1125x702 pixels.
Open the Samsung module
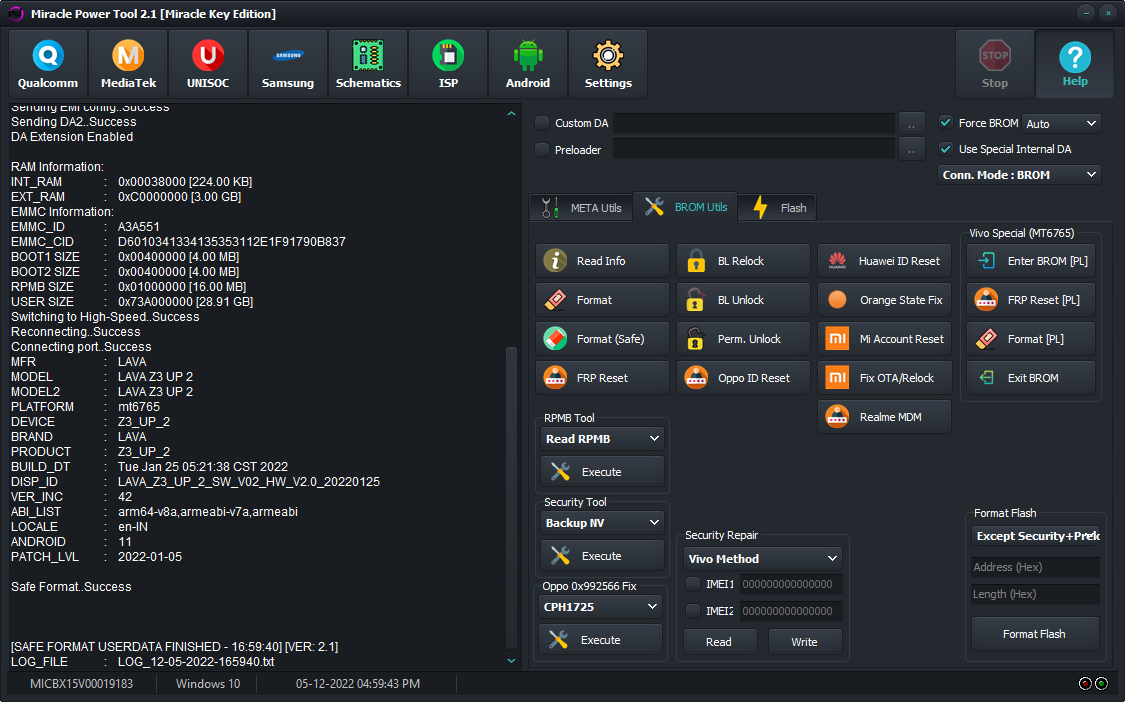pyautogui.click(x=288, y=65)
